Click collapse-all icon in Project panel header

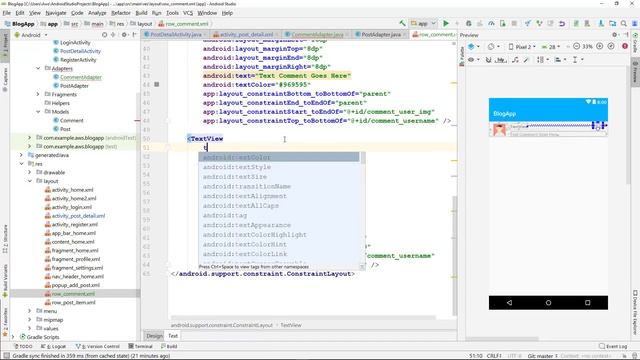[x=113, y=35]
